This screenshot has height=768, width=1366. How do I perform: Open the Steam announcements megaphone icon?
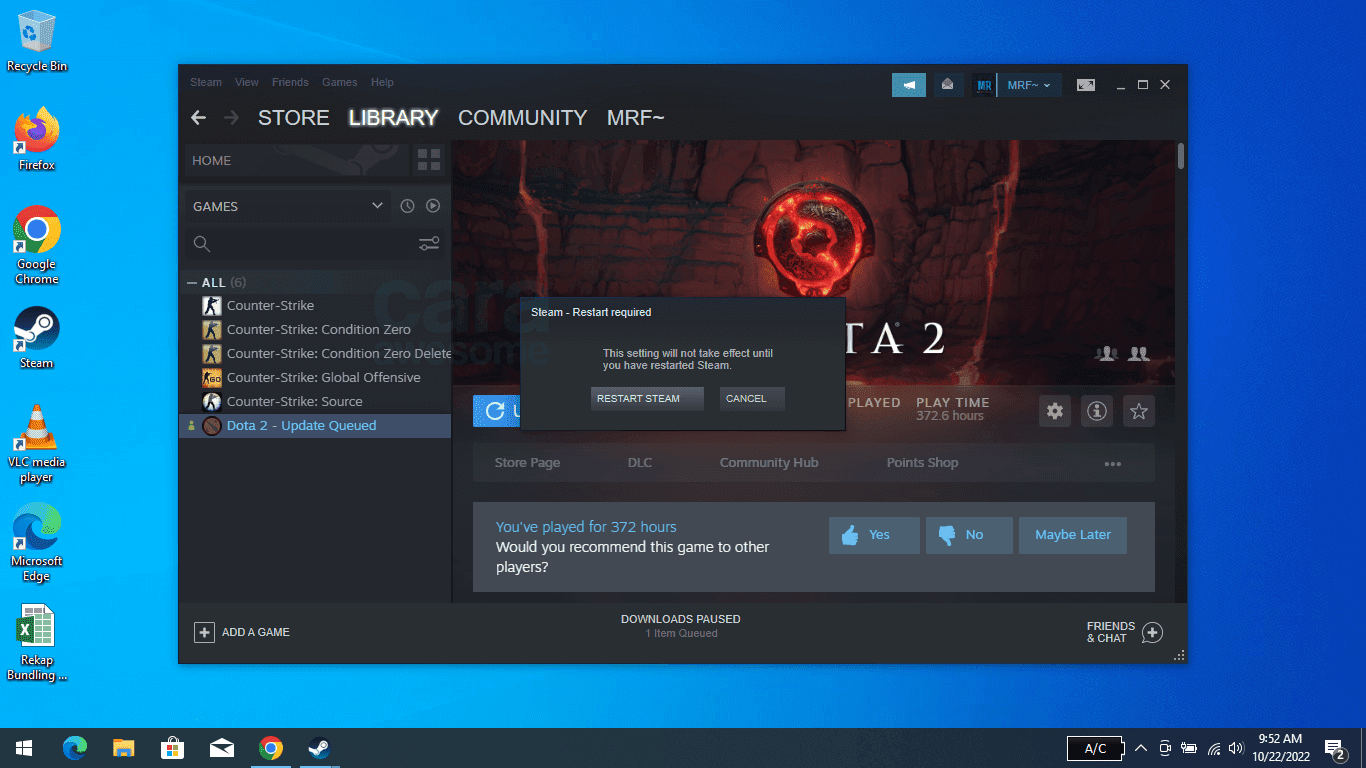[909, 85]
